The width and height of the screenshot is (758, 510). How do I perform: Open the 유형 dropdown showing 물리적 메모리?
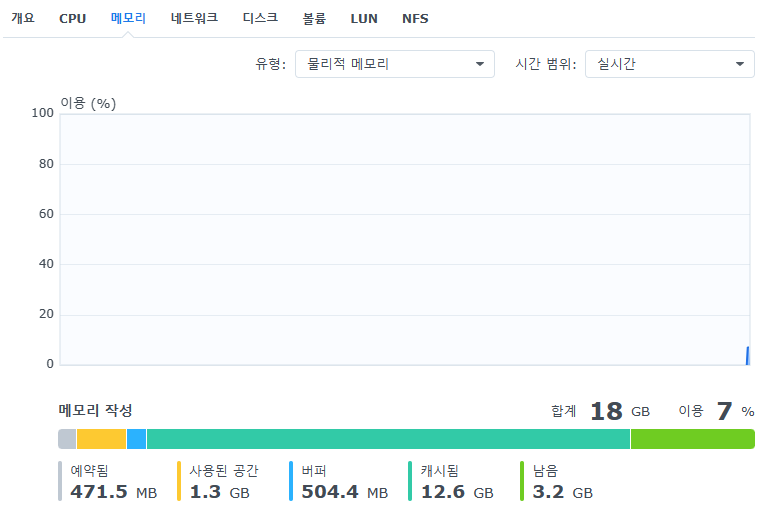395,64
